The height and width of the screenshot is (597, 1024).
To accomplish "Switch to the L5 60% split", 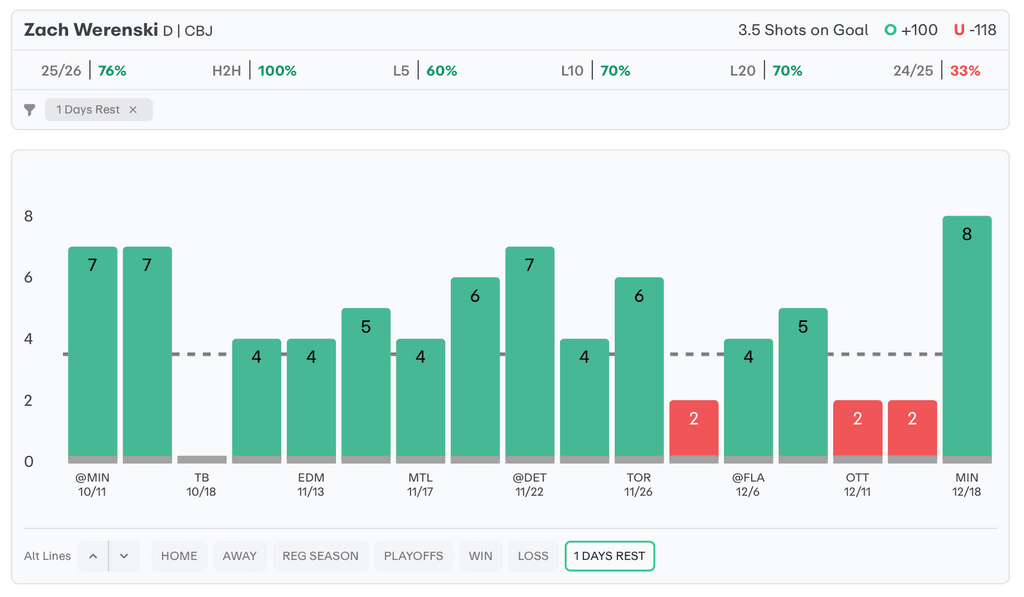I will [x=425, y=71].
